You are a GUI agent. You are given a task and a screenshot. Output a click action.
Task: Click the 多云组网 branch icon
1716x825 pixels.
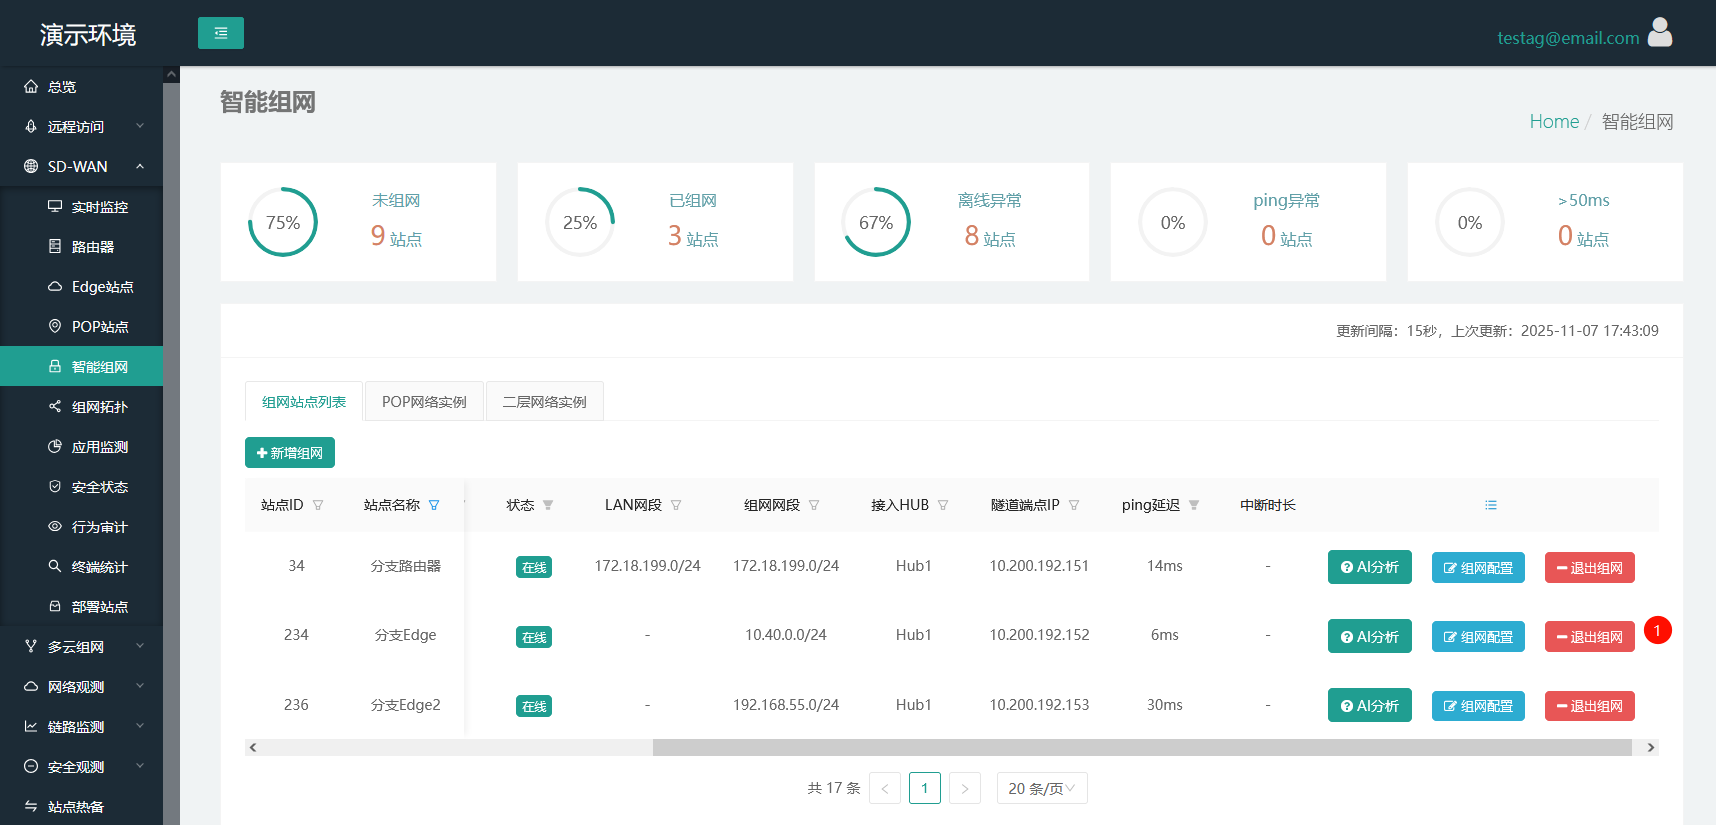(x=31, y=647)
